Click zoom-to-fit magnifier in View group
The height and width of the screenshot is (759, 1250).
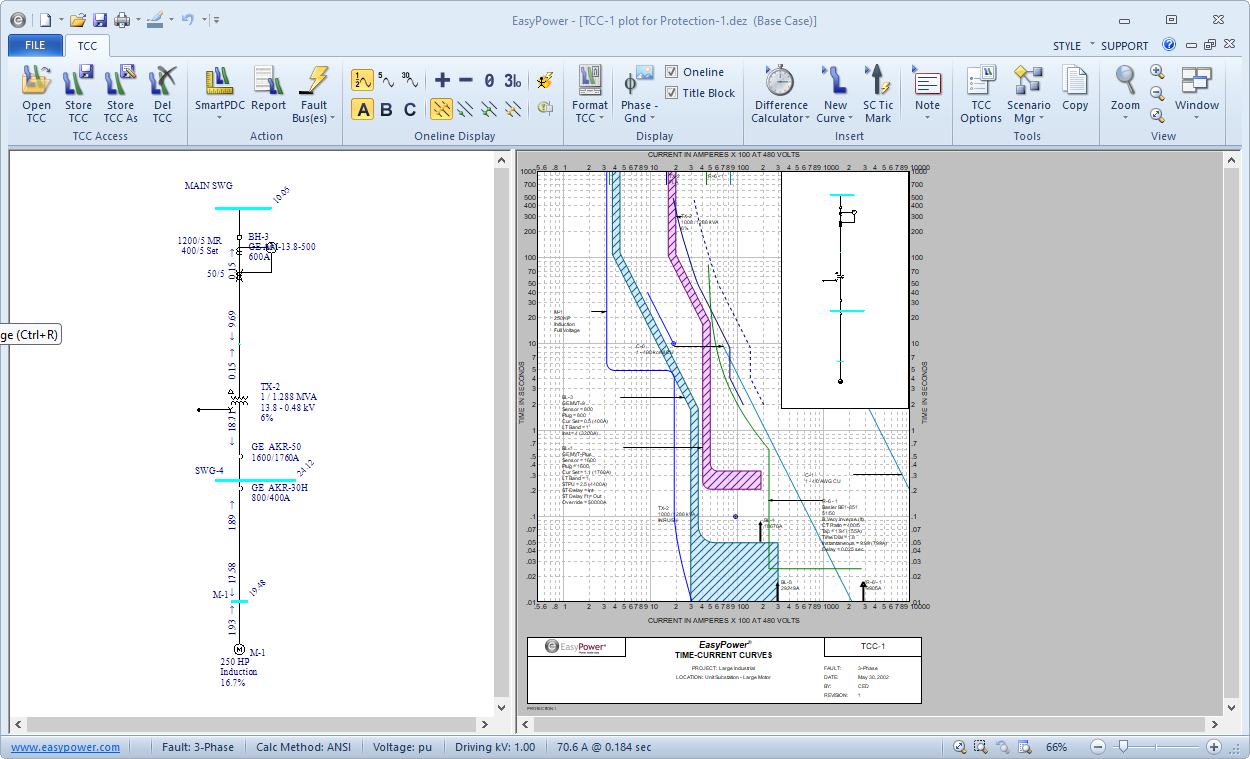(x=1157, y=115)
